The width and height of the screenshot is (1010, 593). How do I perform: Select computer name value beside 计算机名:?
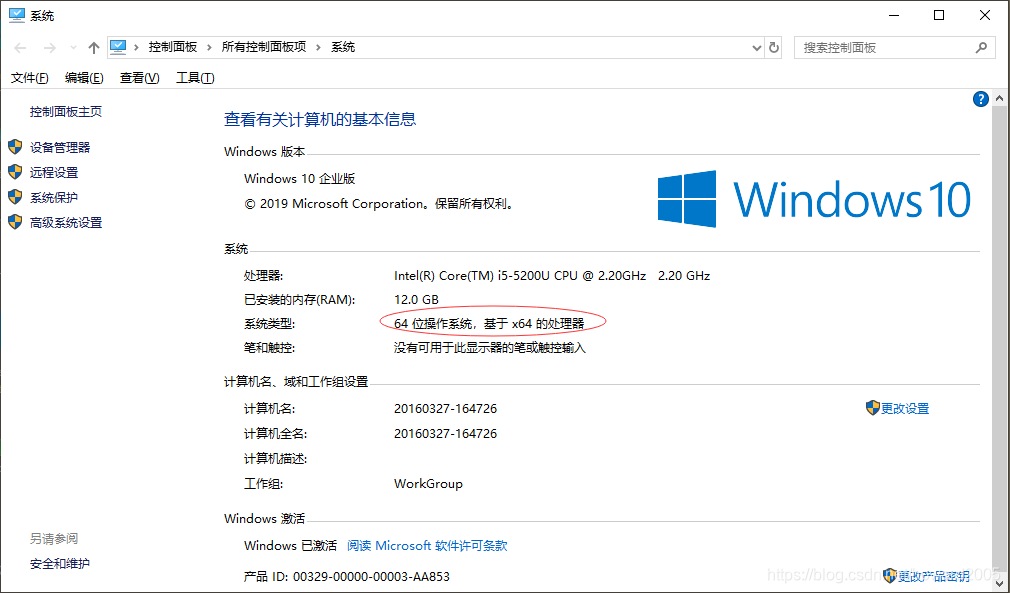(x=446, y=409)
